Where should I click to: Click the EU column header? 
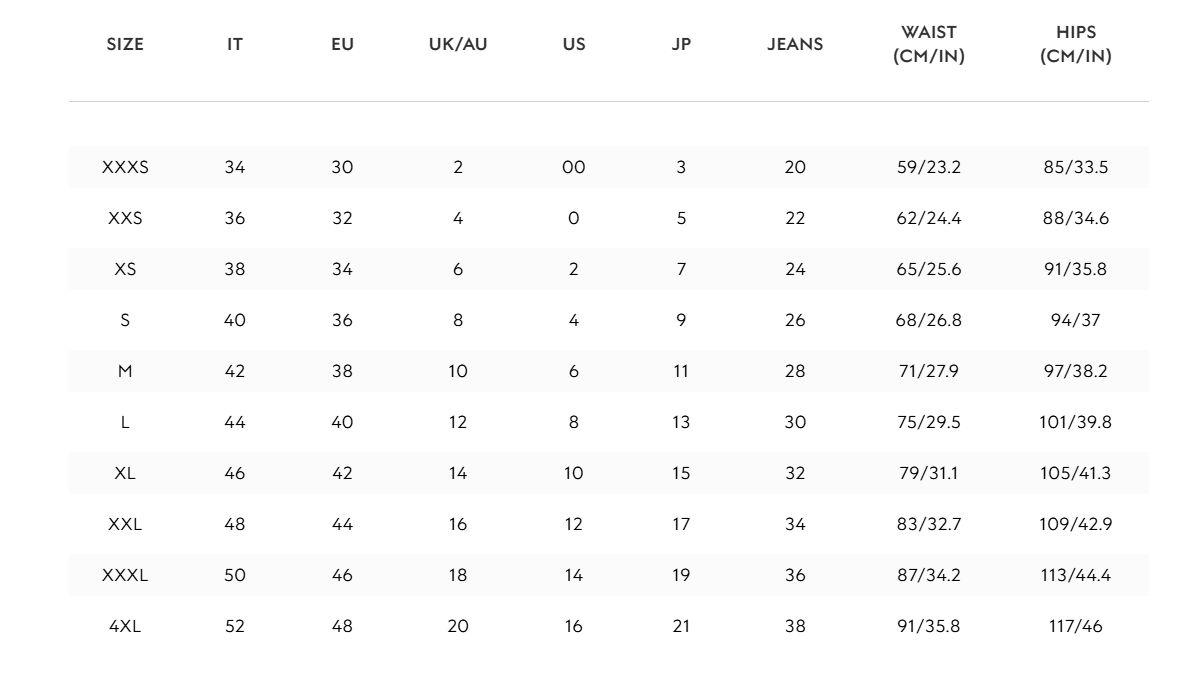(342, 44)
